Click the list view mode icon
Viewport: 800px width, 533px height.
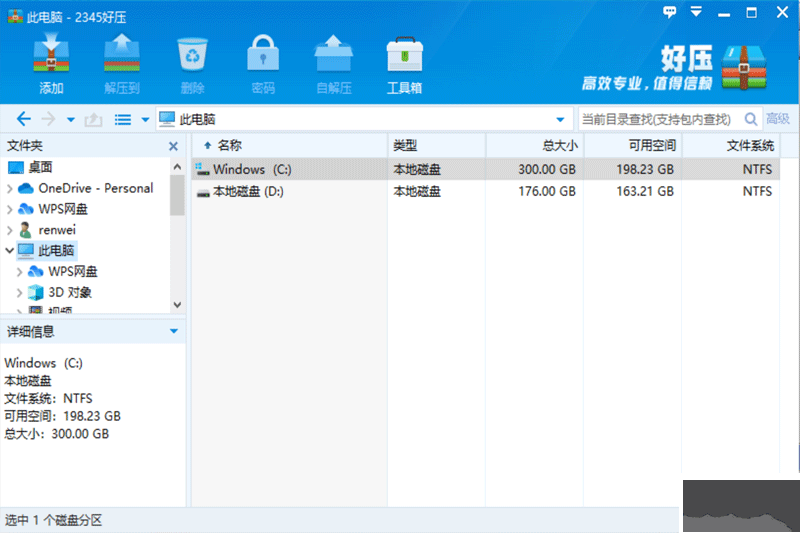click(123, 119)
